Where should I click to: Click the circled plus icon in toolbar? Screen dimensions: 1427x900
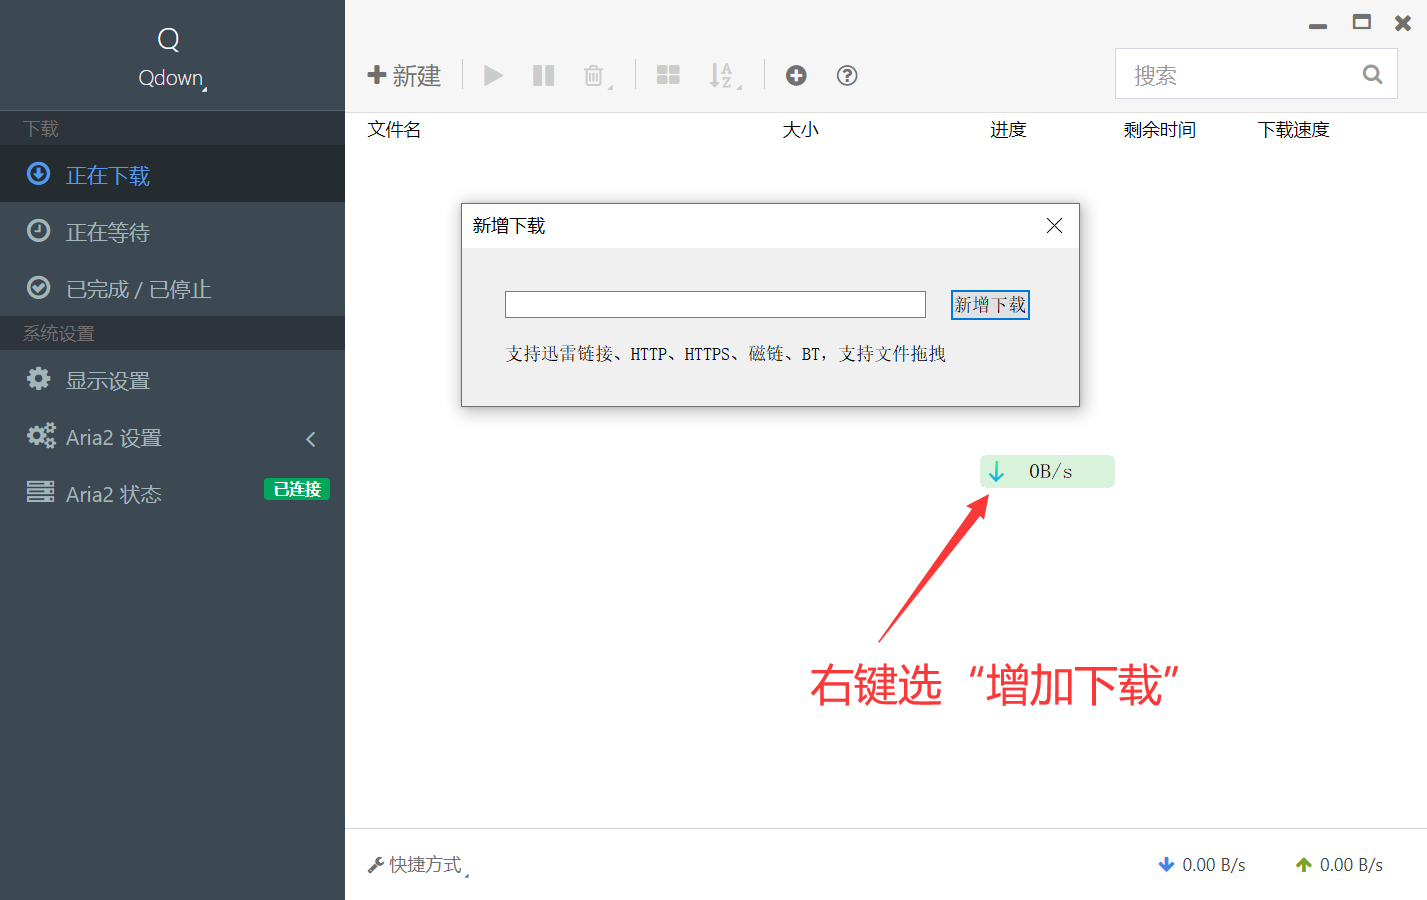[x=796, y=76]
